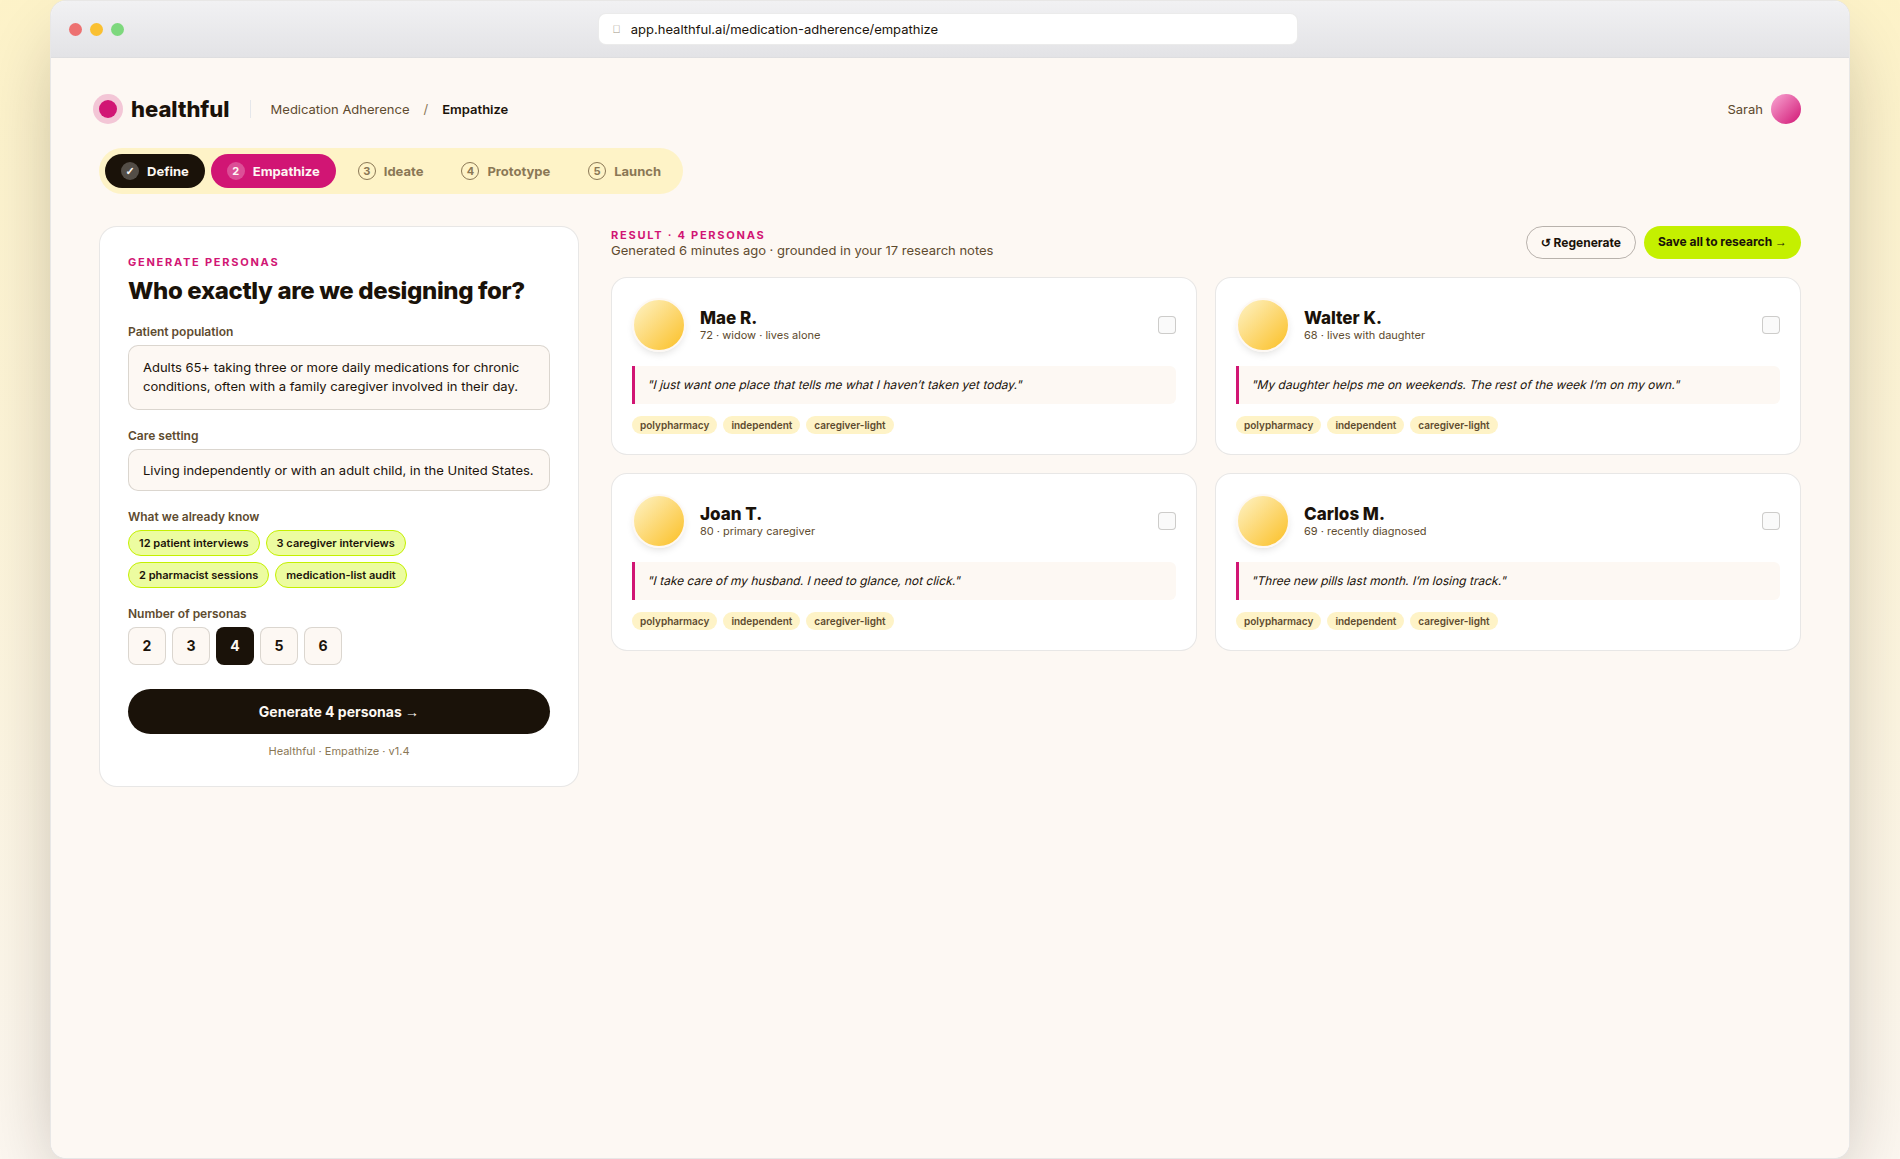Click Carlos M.'s quote about losing track
The image size is (1900, 1159).
(1508, 581)
